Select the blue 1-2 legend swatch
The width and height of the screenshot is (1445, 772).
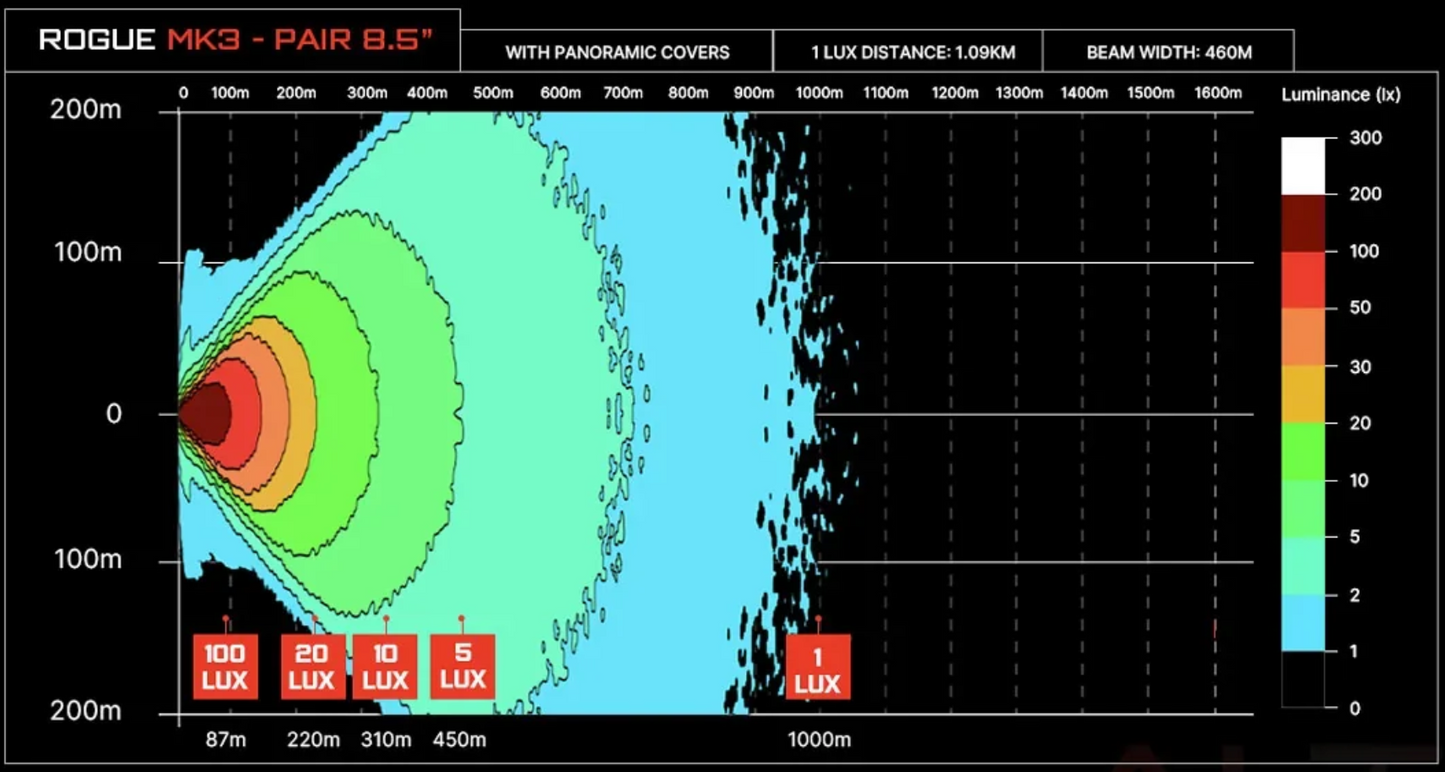(1303, 623)
